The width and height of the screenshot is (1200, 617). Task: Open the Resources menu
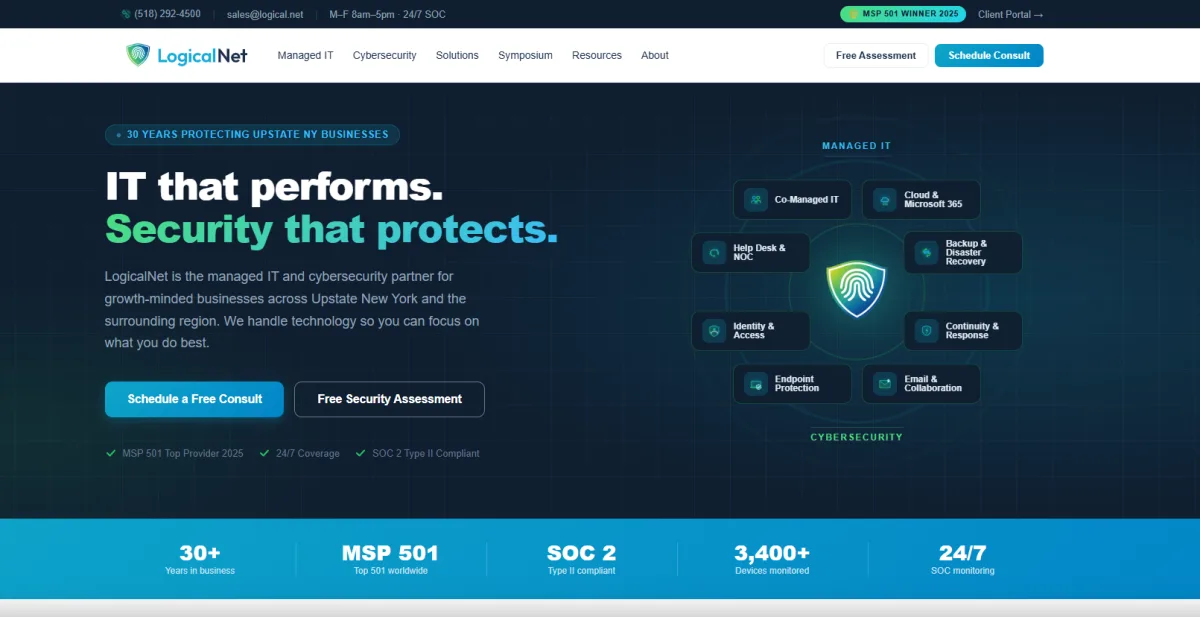click(597, 55)
